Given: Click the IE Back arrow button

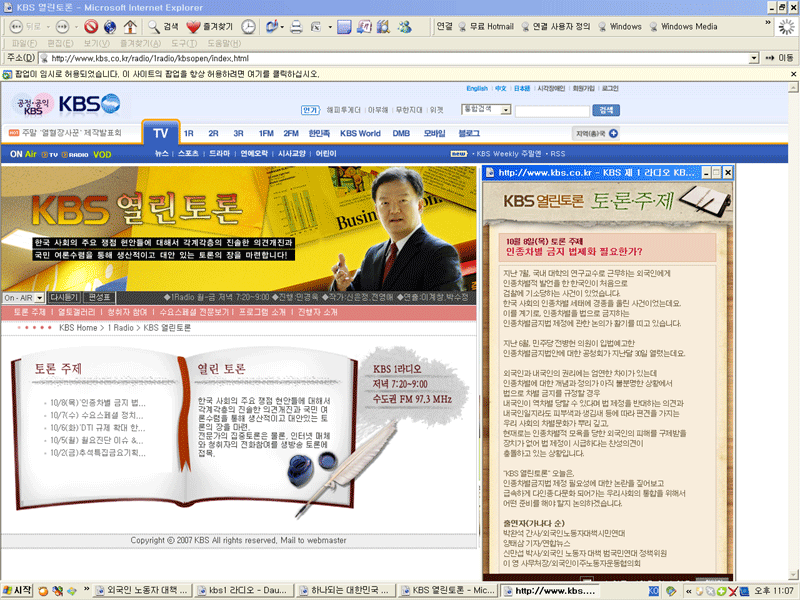Looking at the screenshot, I should [16, 27].
